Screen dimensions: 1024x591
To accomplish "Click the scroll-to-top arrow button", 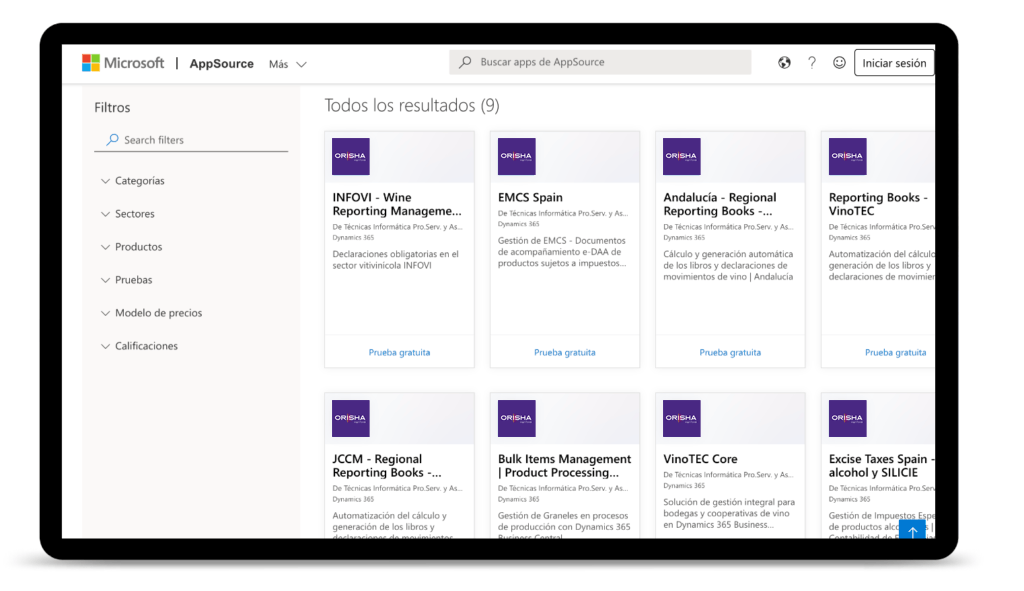I will coord(912,532).
